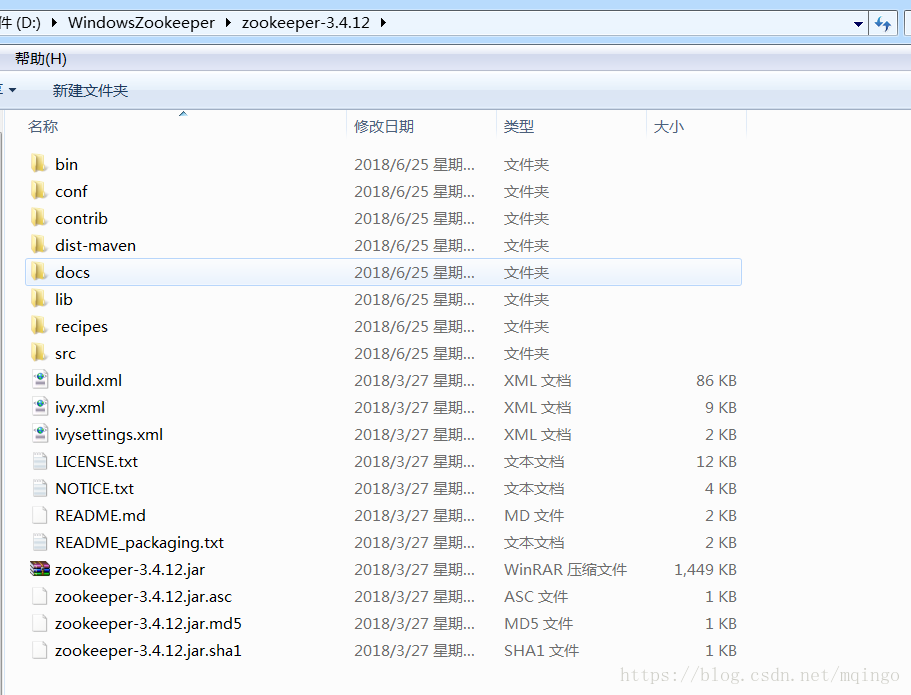Select the dist-maven folder name
This screenshot has width=911, height=695.
95,245
